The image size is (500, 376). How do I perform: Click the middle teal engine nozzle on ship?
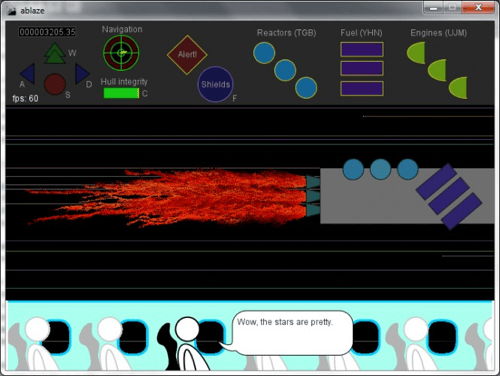pyautogui.click(x=313, y=196)
